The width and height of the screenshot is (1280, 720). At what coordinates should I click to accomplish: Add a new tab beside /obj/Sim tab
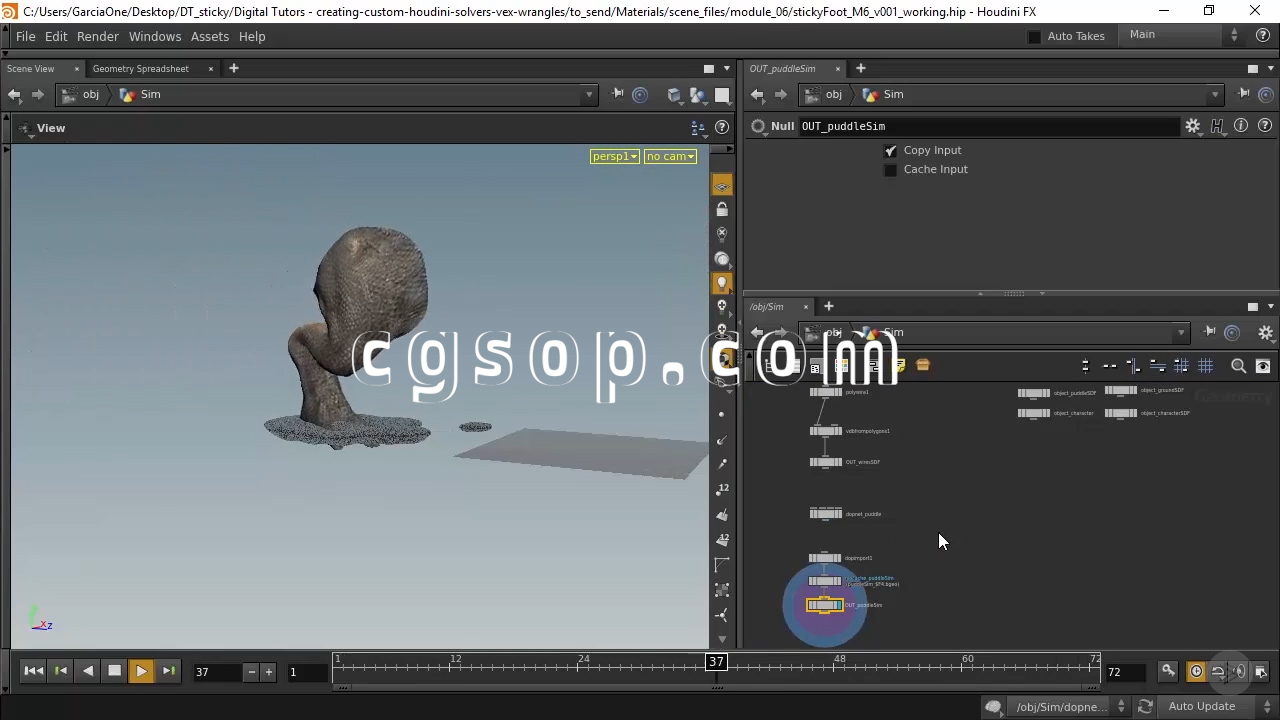point(828,306)
